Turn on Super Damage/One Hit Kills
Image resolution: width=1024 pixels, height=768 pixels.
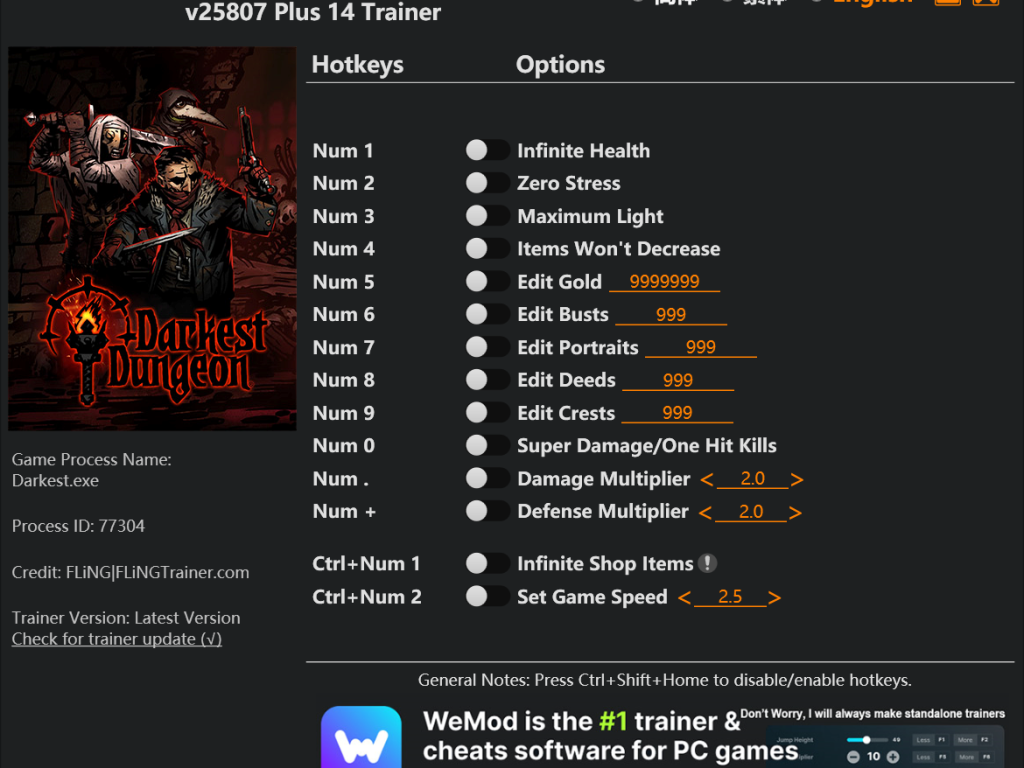487,445
